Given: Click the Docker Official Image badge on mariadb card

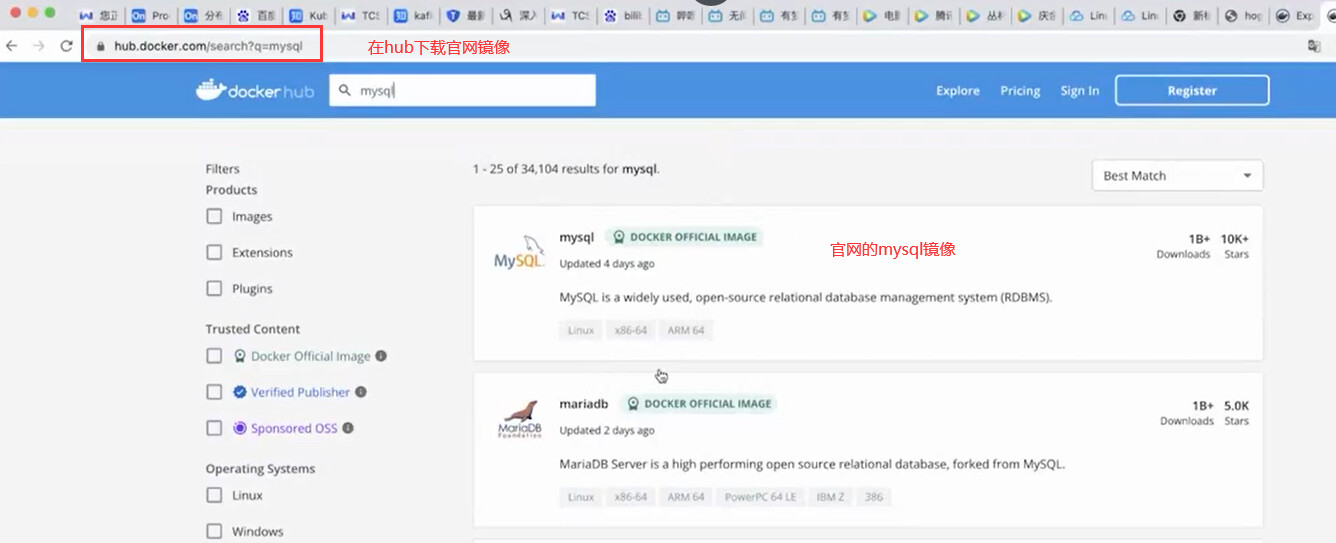Looking at the screenshot, I should (698, 404).
